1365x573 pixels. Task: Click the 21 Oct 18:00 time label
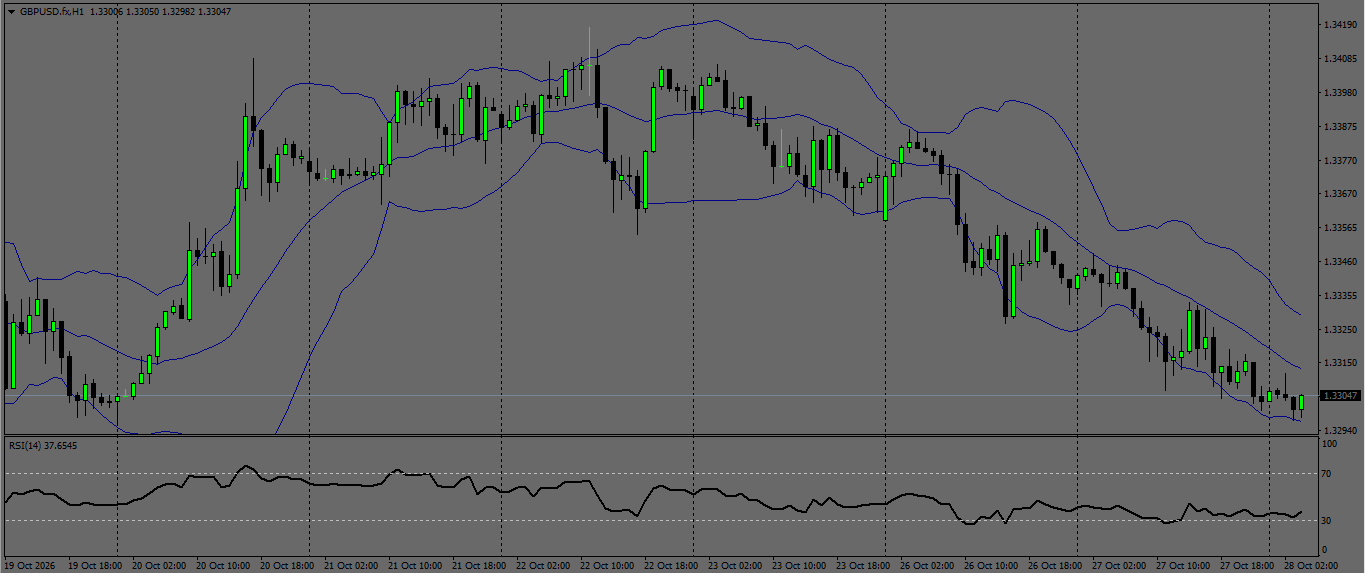point(479,565)
